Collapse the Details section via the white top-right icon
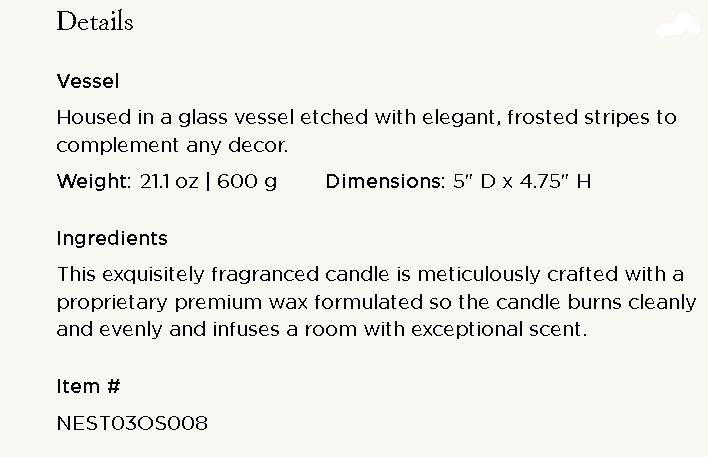Screen dimensions: 708x457 (x=678, y=25)
